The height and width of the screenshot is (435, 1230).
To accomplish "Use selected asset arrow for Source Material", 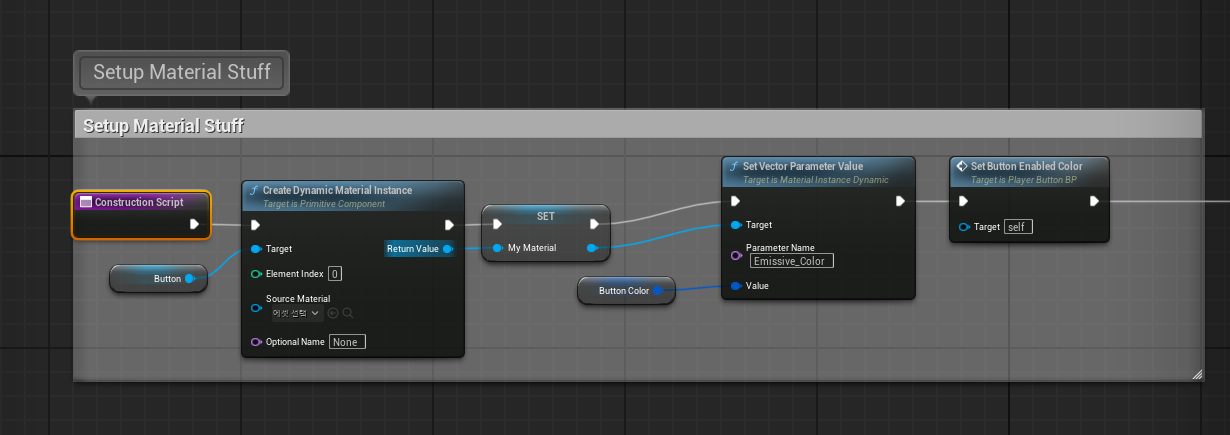I will tap(333, 313).
